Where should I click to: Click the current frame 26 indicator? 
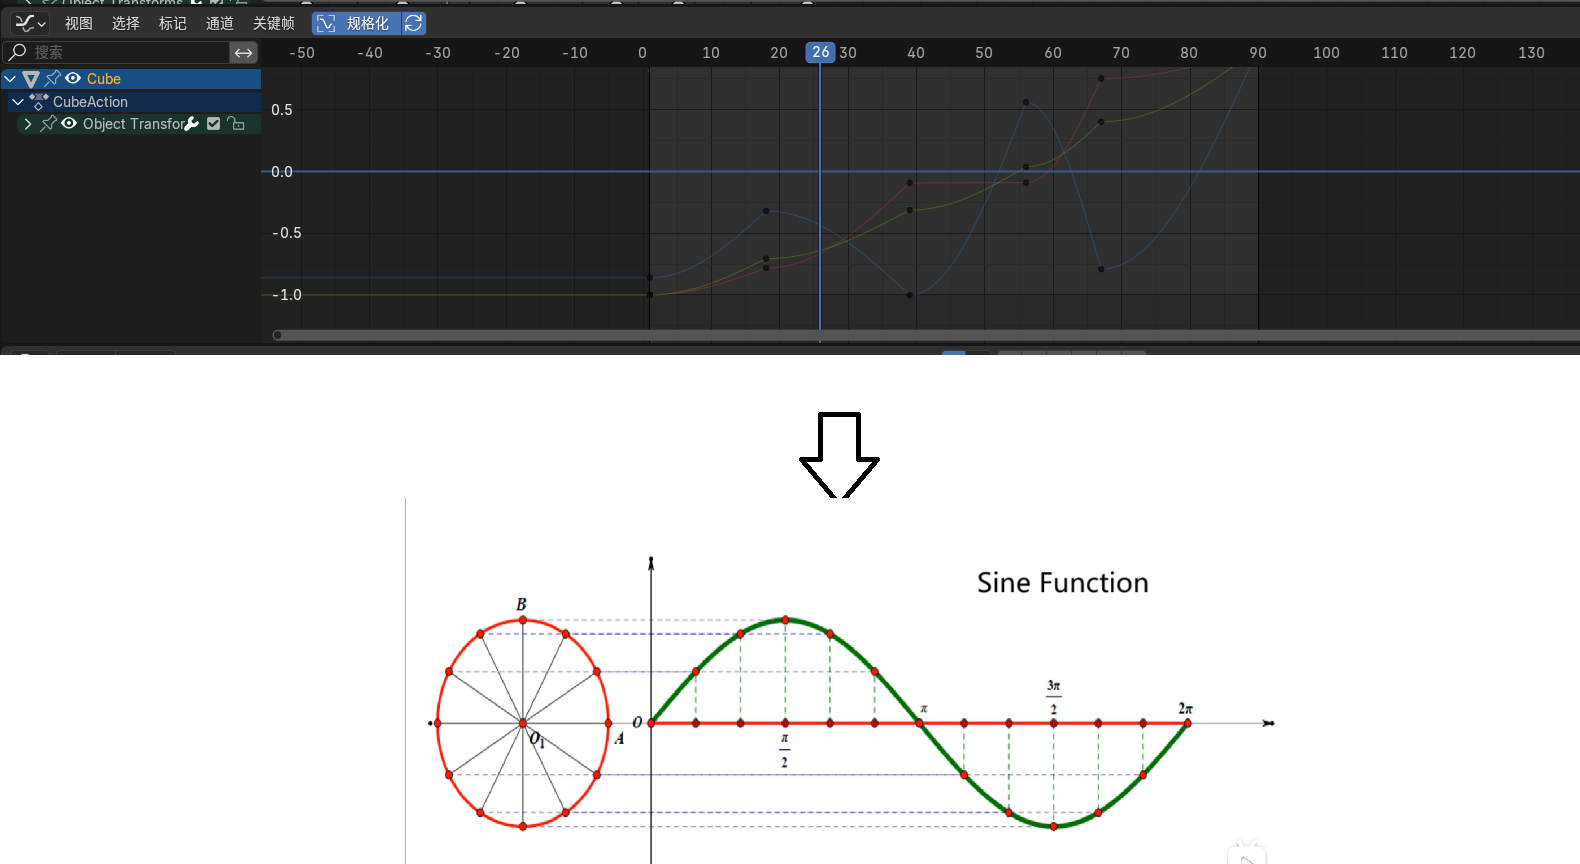[820, 52]
